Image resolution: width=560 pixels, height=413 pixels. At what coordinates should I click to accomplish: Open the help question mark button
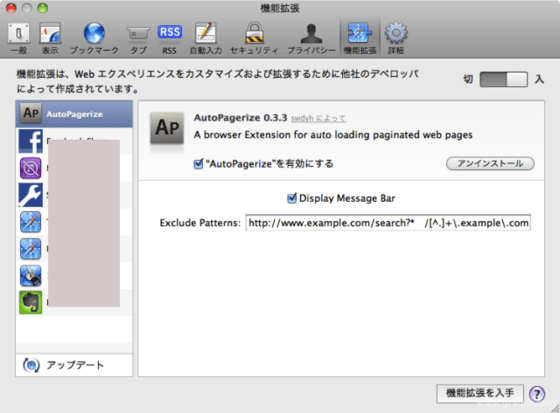tap(537, 394)
